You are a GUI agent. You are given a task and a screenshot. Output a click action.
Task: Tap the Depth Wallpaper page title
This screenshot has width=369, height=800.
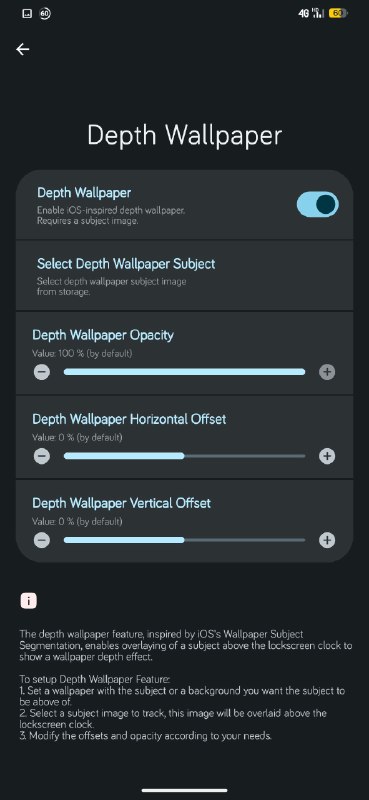click(184, 136)
